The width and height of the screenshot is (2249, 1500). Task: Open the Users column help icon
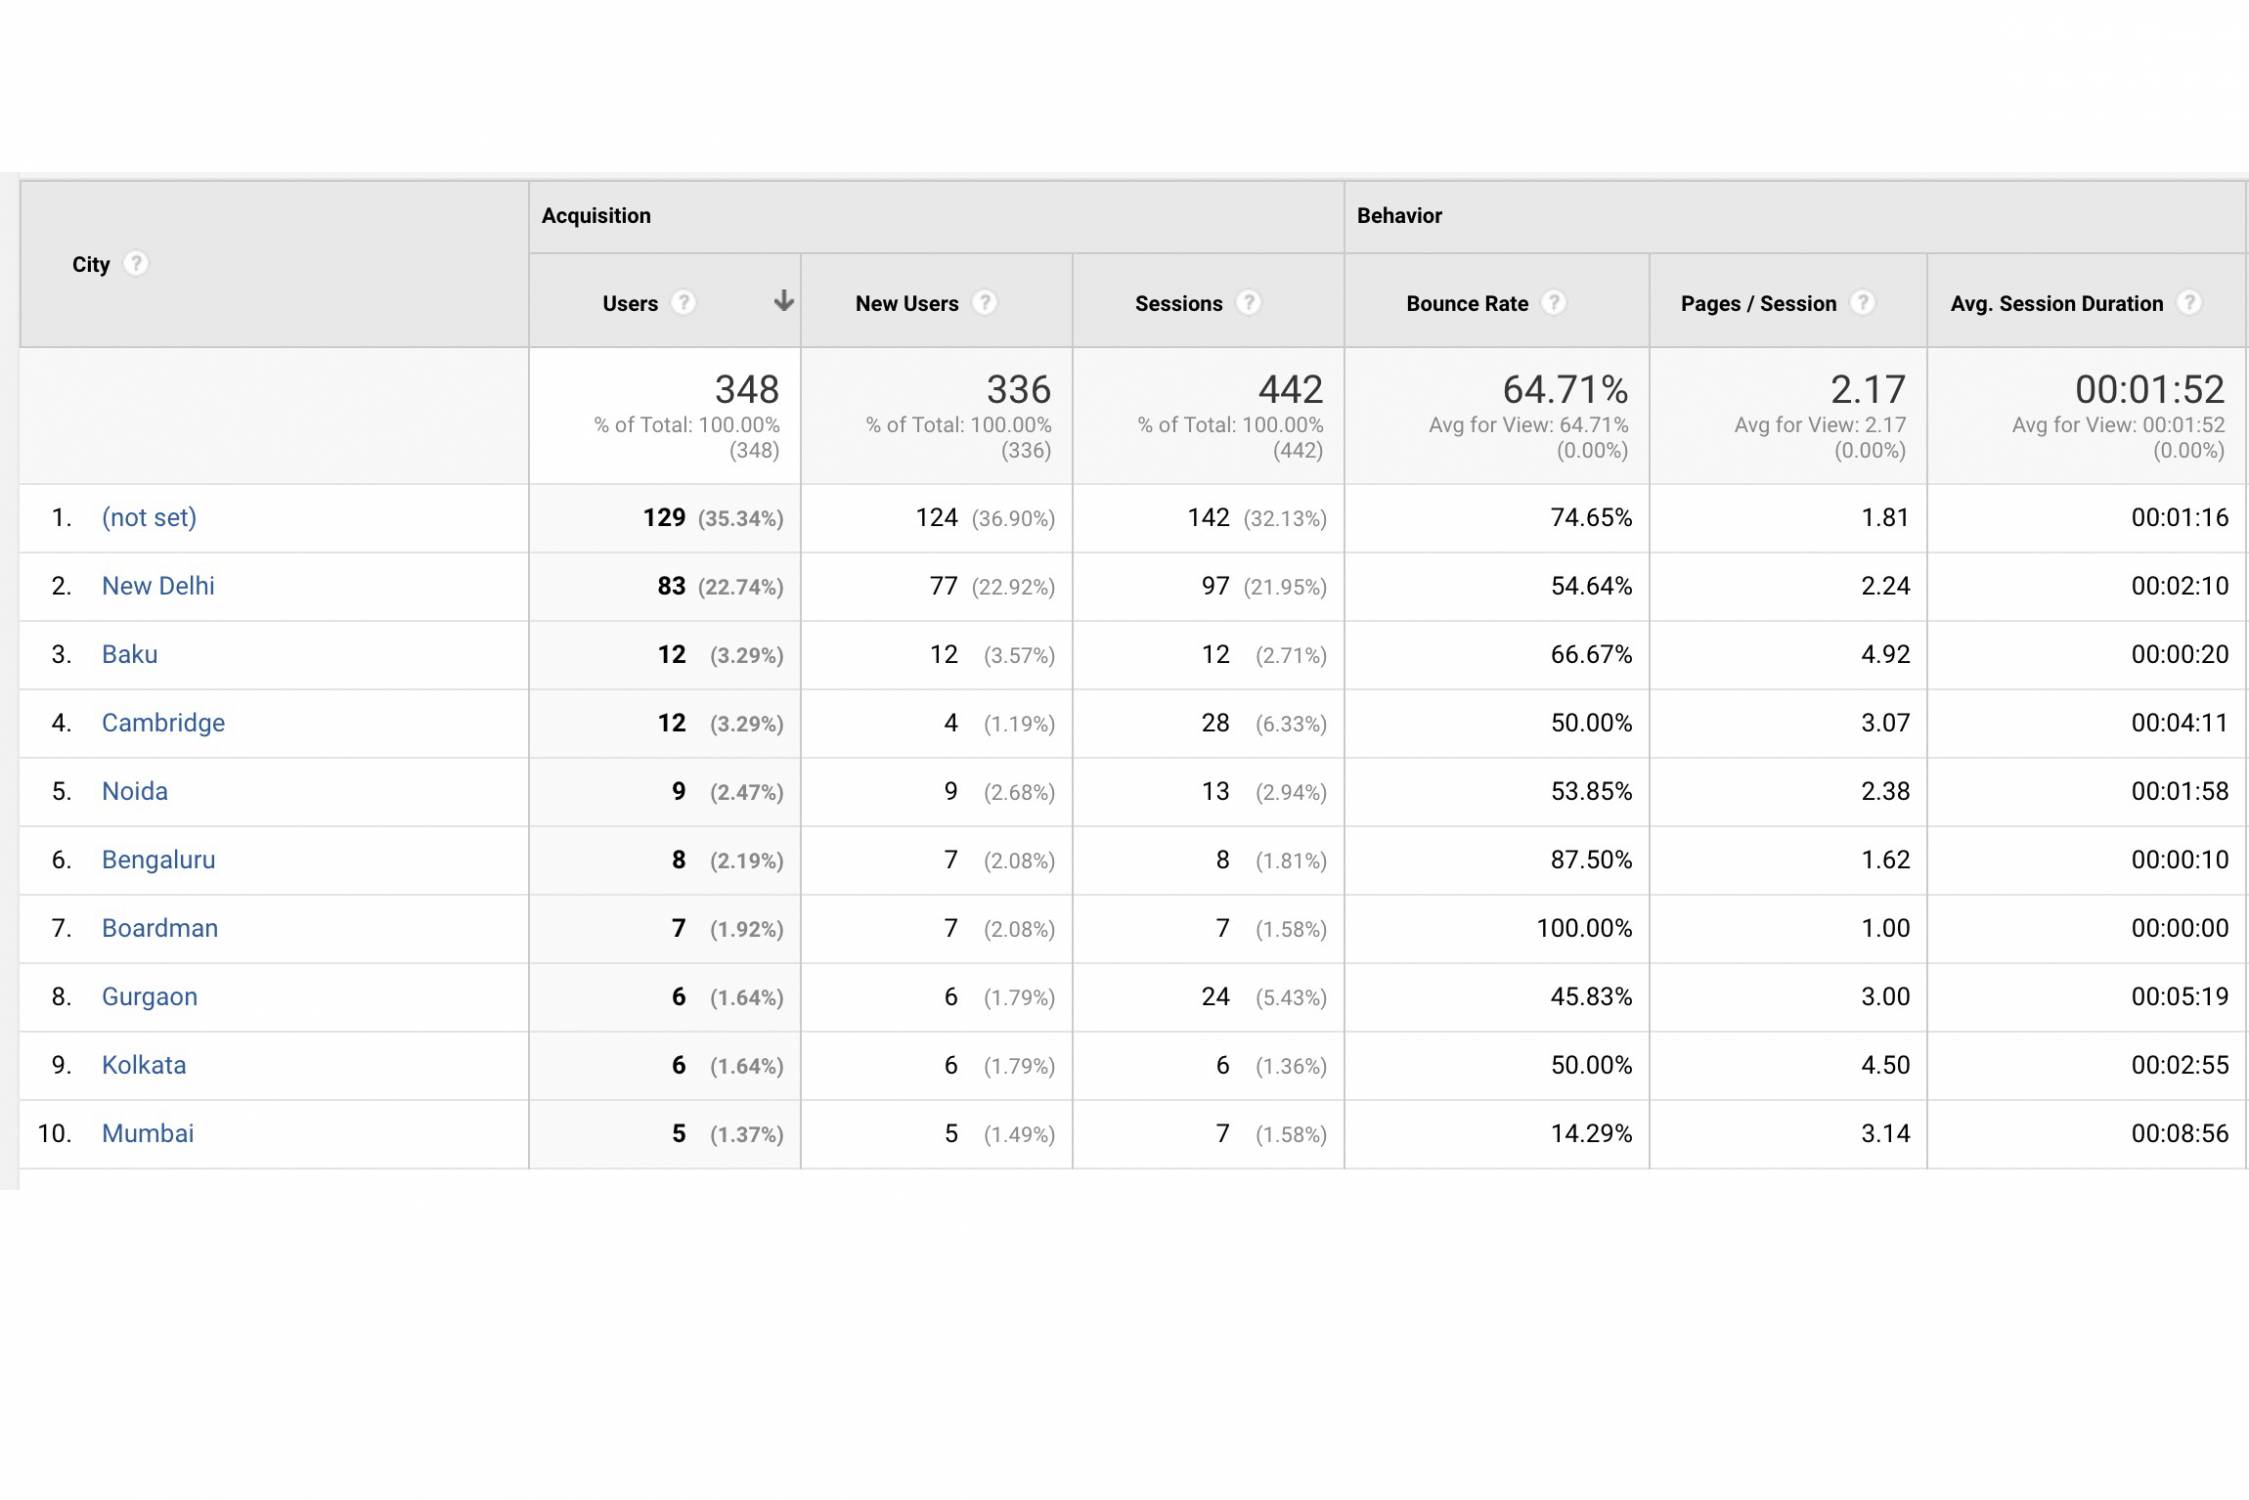click(683, 303)
